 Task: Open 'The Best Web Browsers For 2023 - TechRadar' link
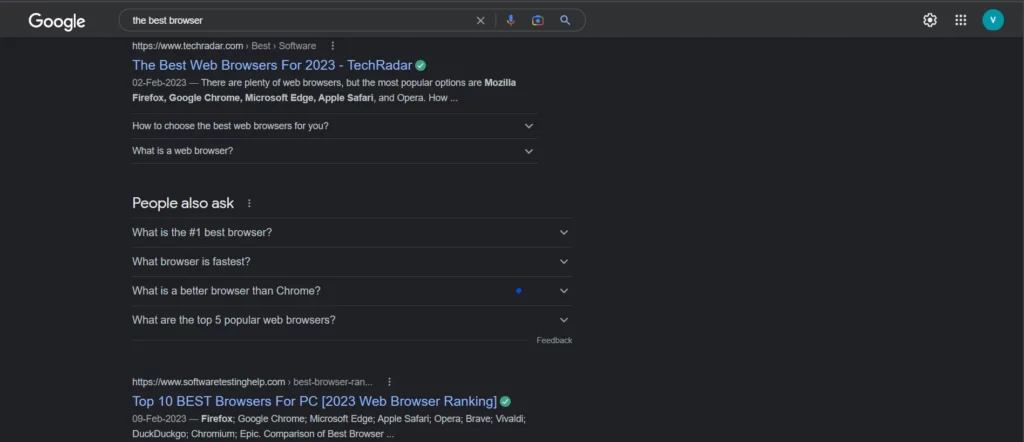(x=272, y=65)
